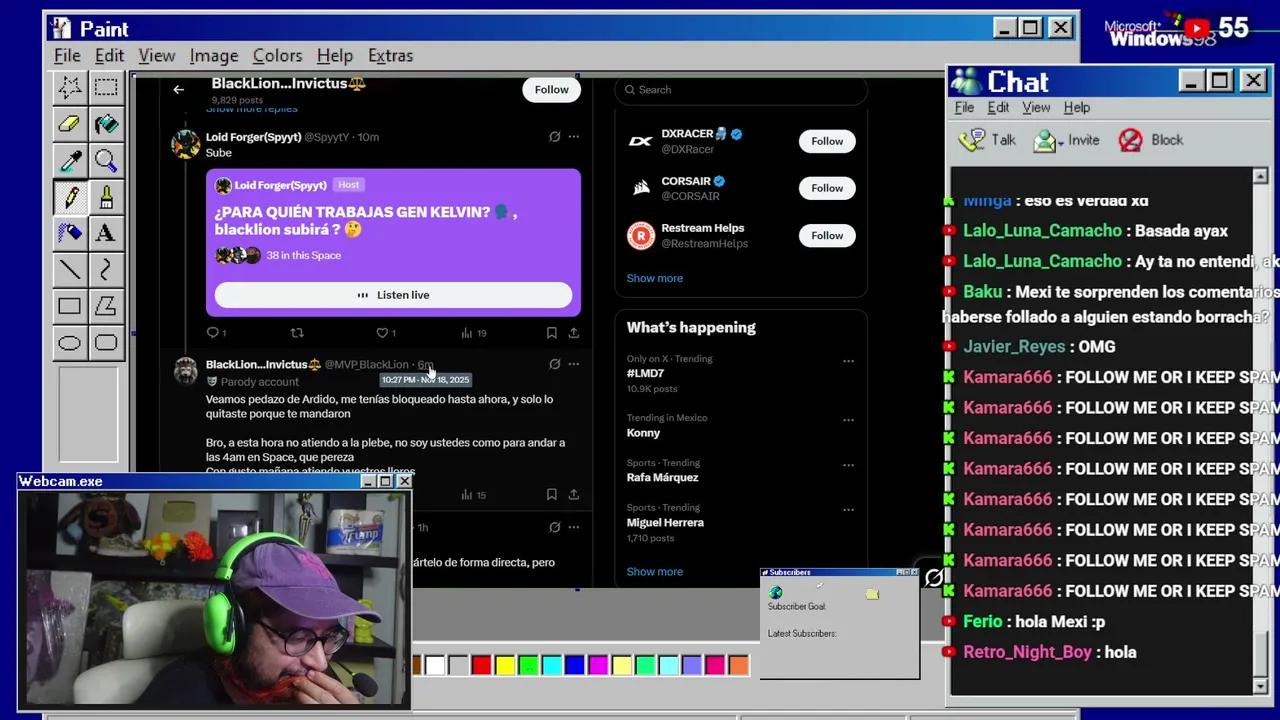Click the share icon on Loid Forger's tweet
This screenshot has height=720, width=1280.
click(573, 333)
